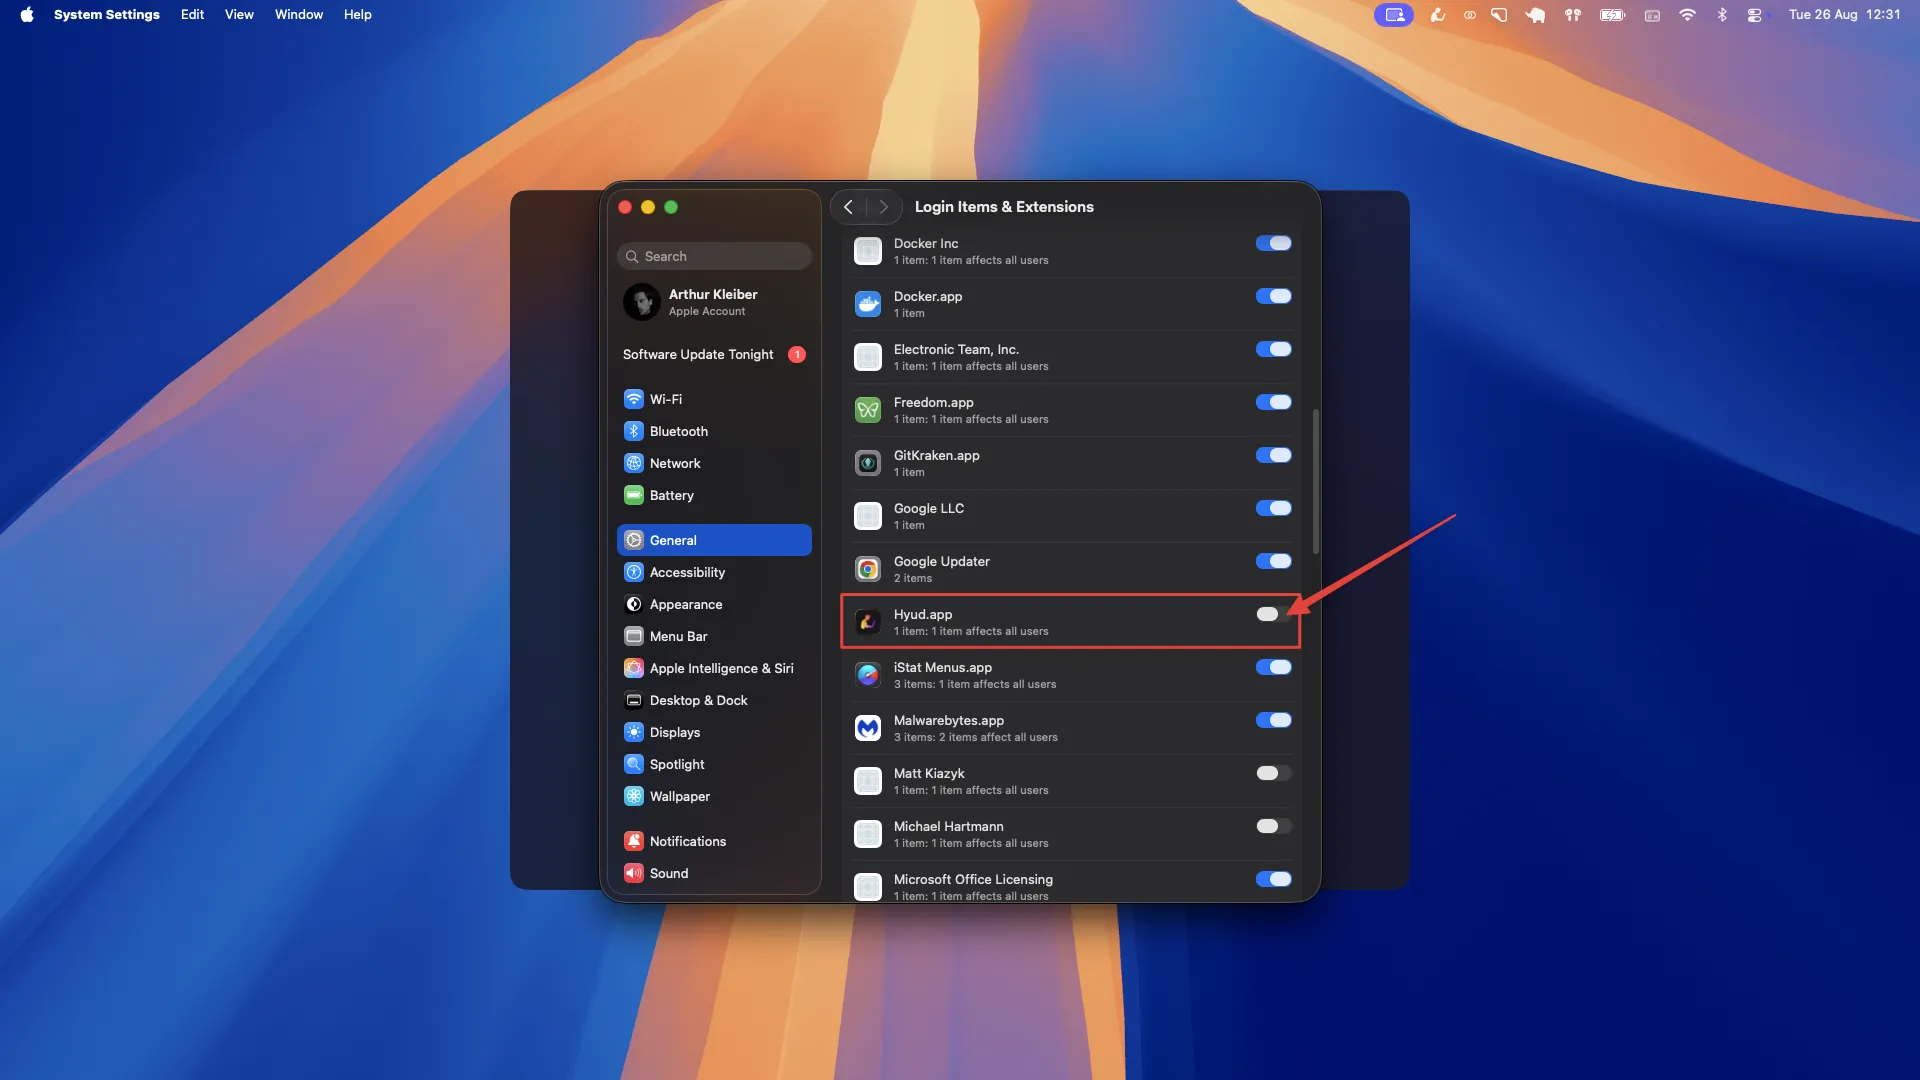The width and height of the screenshot is (1920, 1080).
Task: Click the Wi-Fi icon in sidebar
Action: point(633,399)
